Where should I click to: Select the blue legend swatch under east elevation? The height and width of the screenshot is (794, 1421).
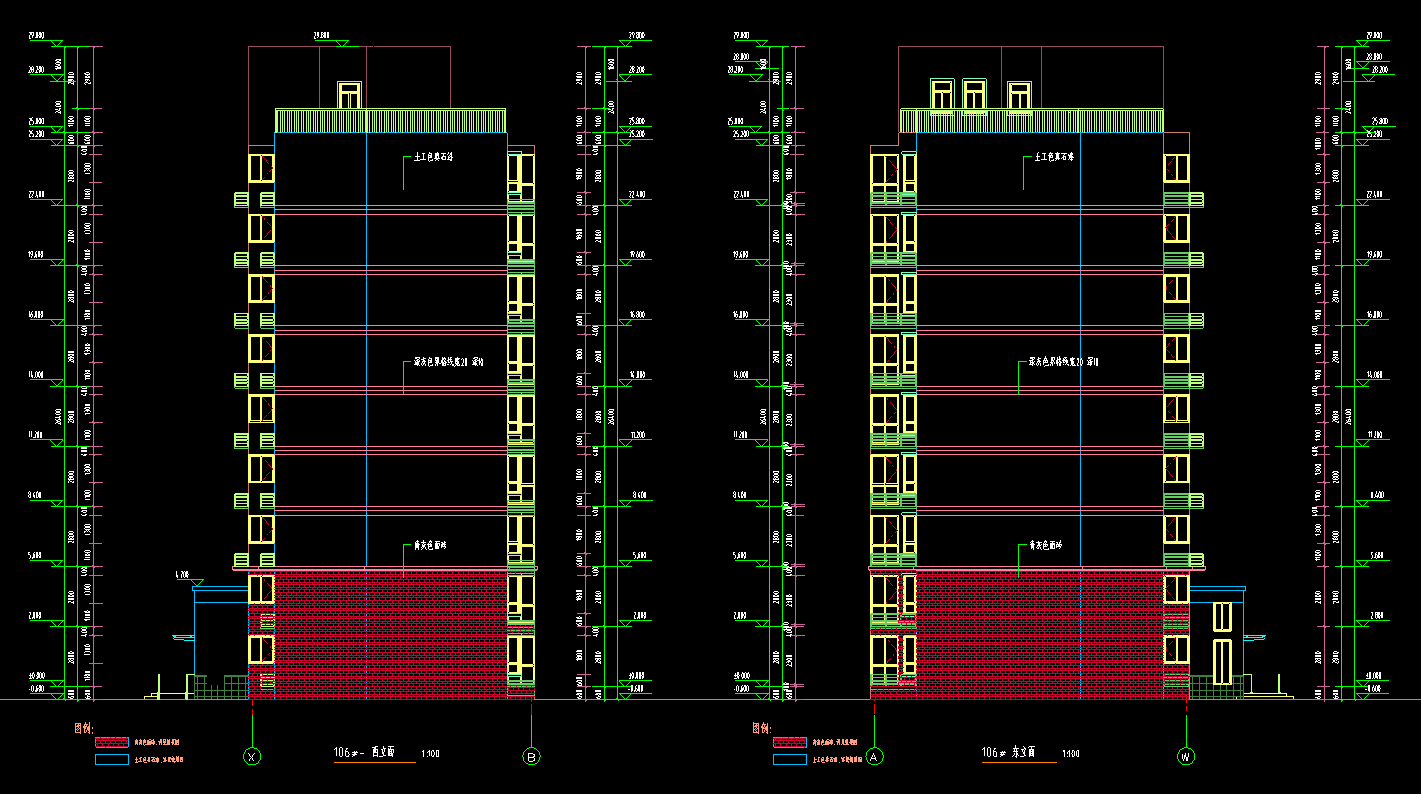789,760
